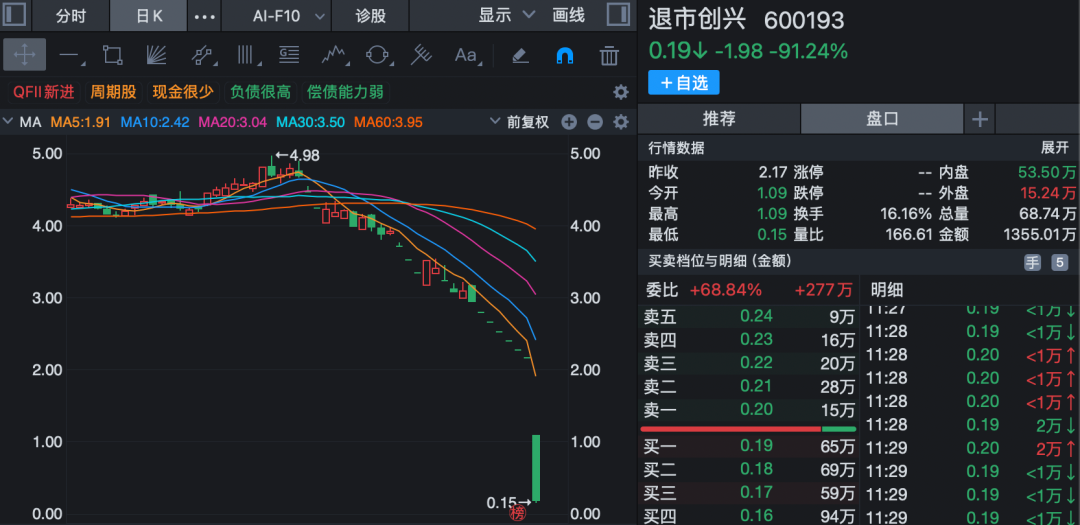Select the pitchfork drawing tool

pos(420,55)
